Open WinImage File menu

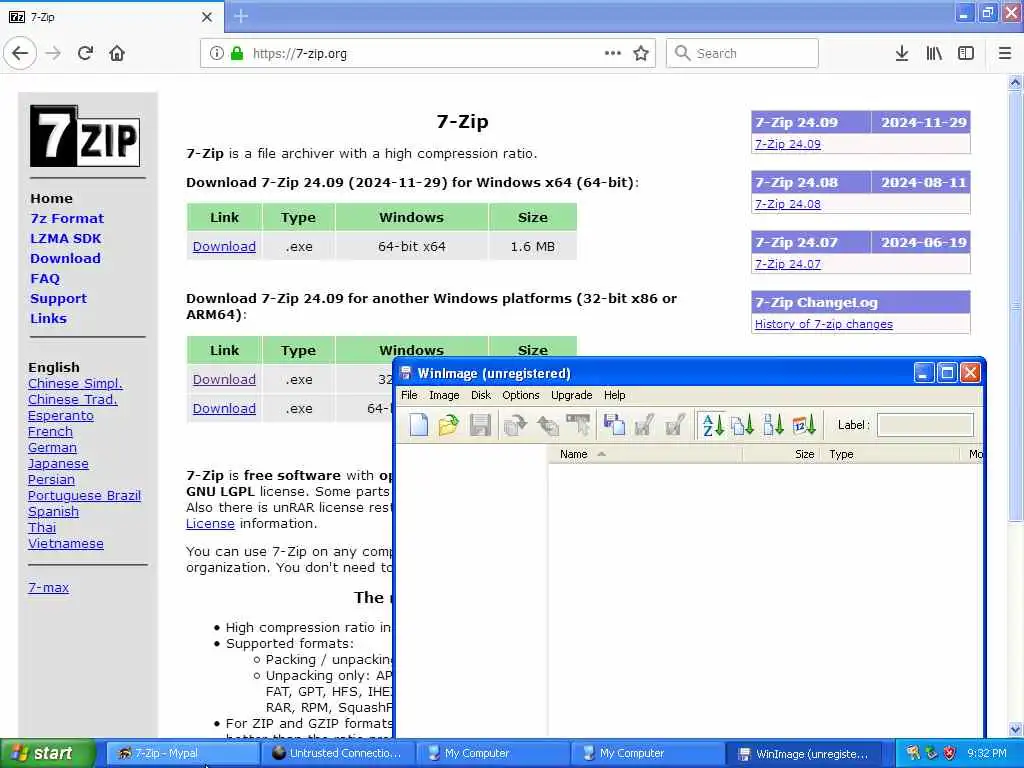[409, 395]
